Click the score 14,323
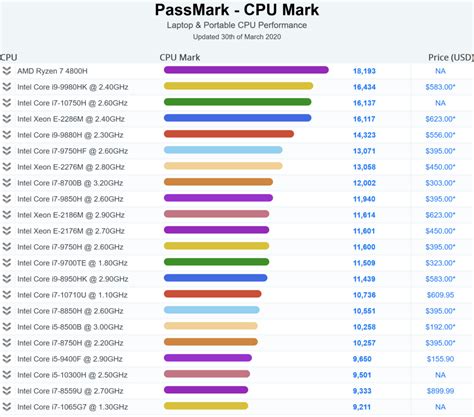The width and height of the screenshot is (474, 417). 364,135
